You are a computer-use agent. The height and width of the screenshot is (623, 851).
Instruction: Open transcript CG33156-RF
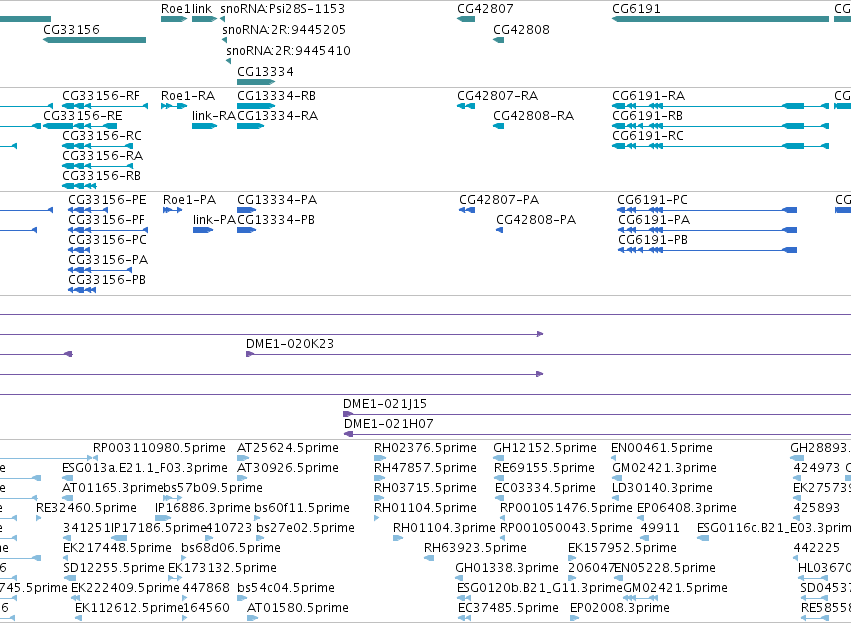coord(101,96)
